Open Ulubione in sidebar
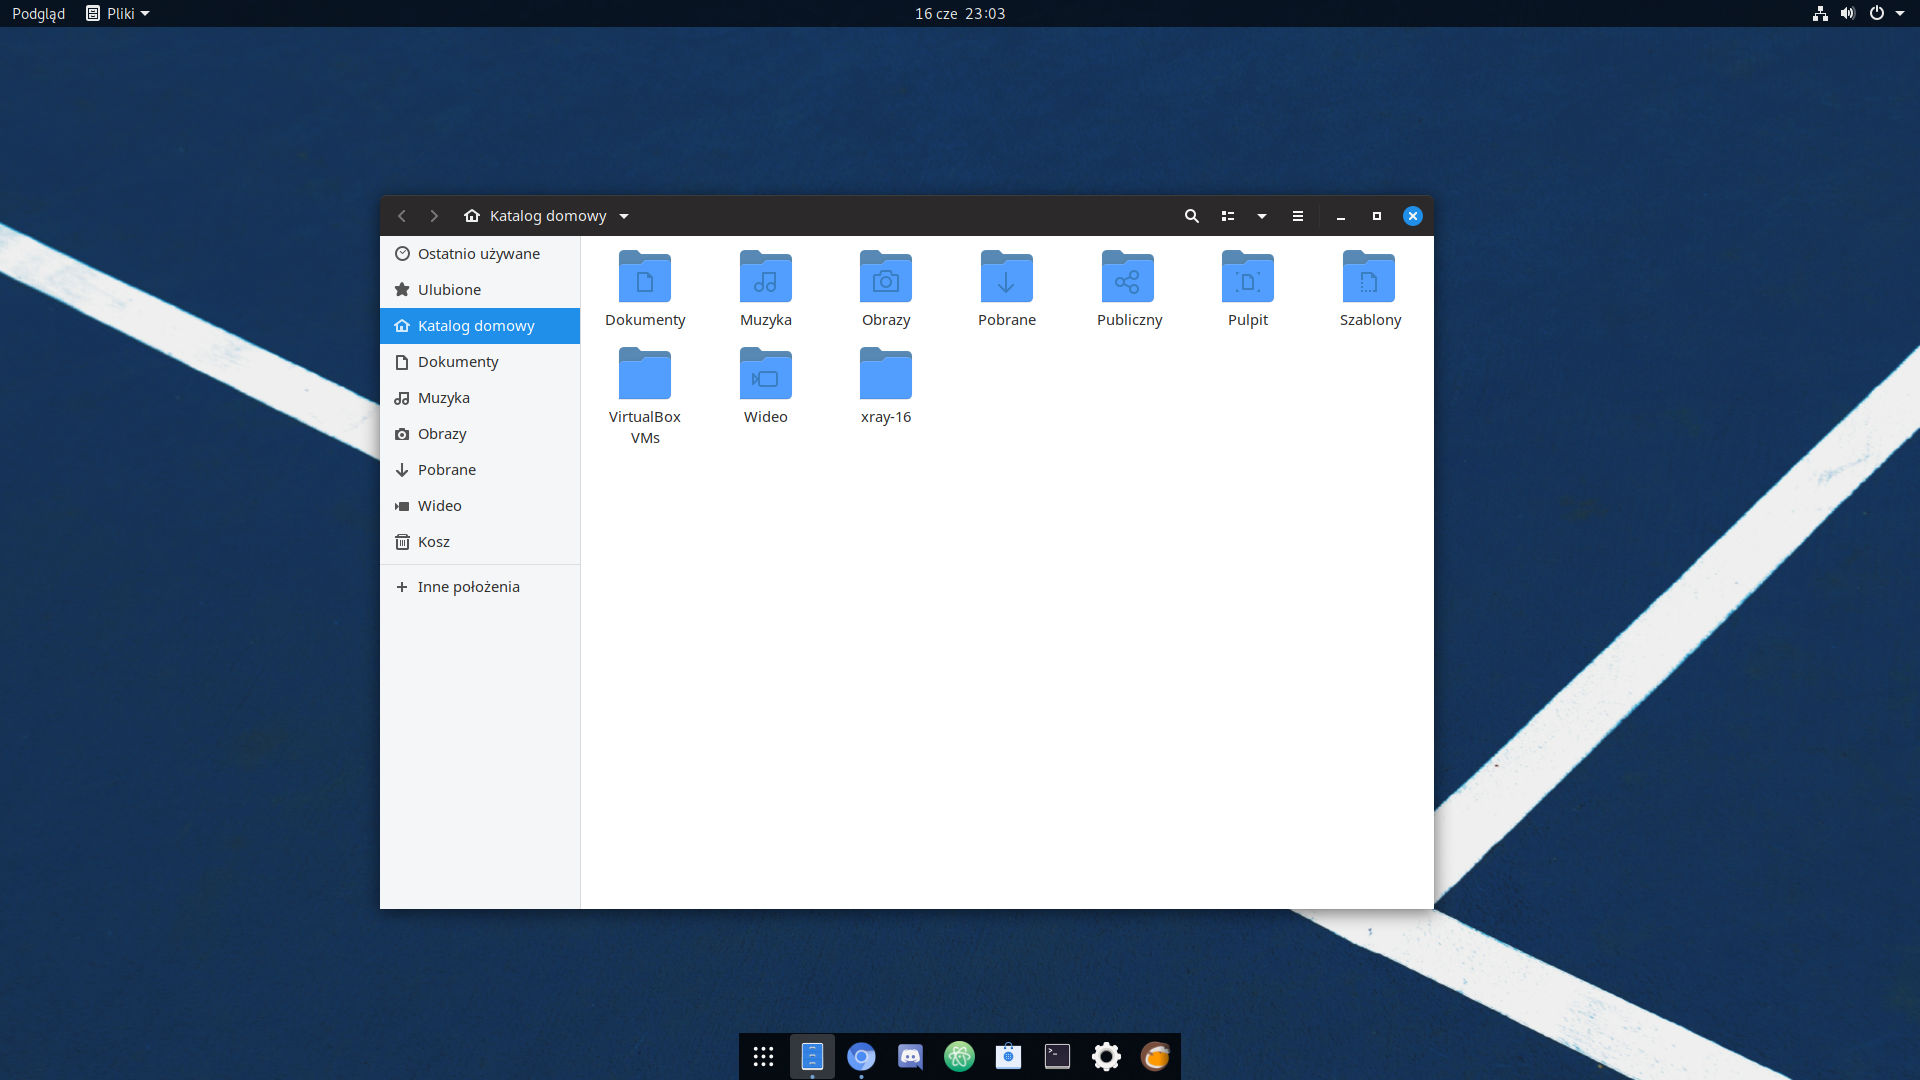Viewport: 1920px width, 1080px height. tap(480, 290)
